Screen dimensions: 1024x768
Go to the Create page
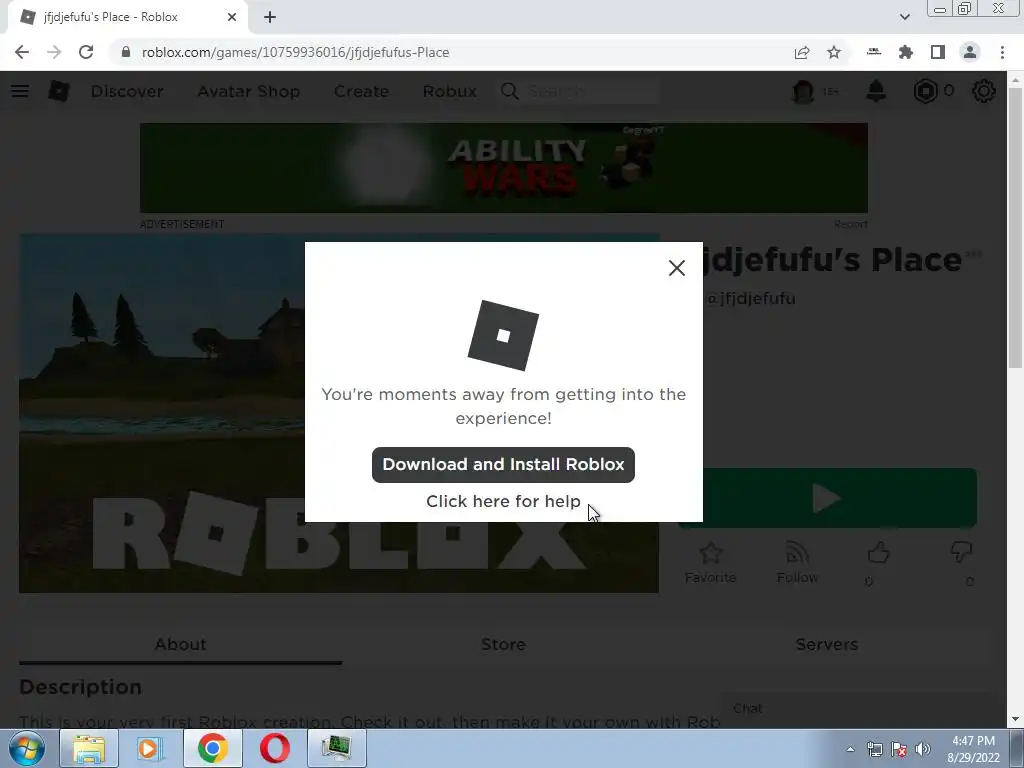click(361, 91)
